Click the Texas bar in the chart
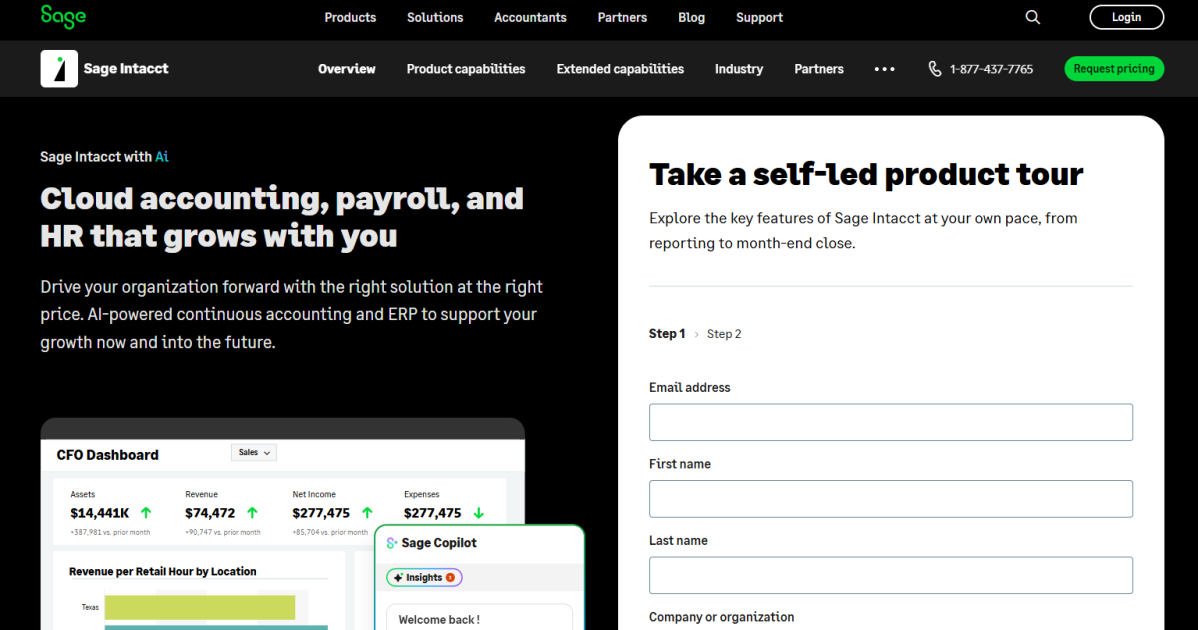Screen dimensions: 1198x630 pos(200,607)
